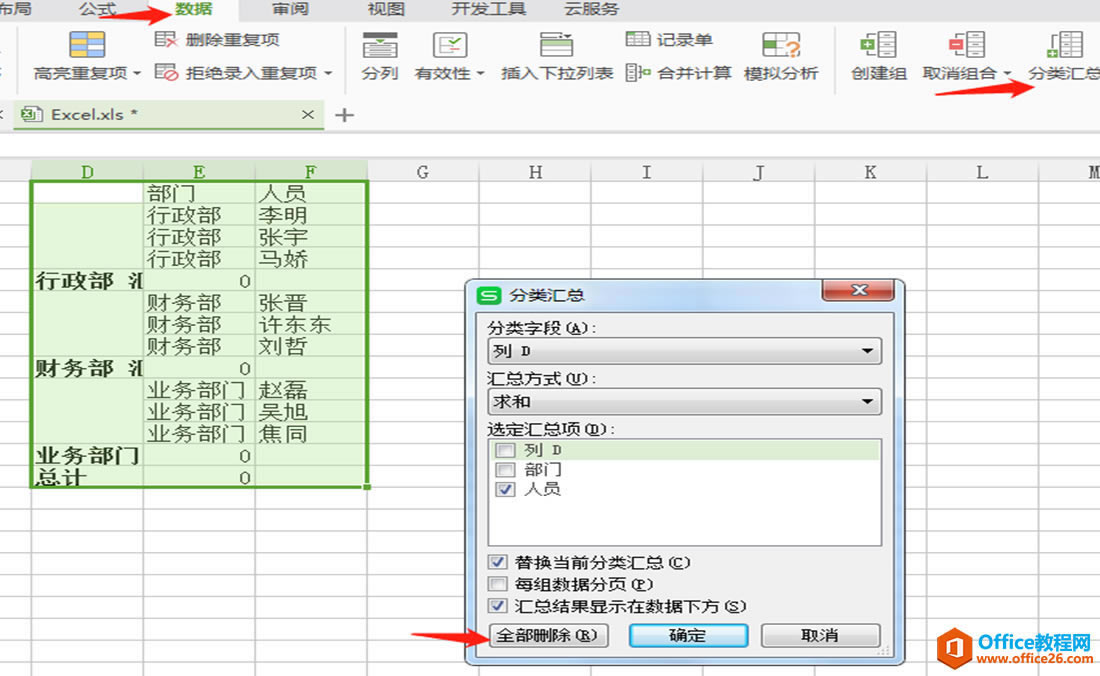Viewport: 1100px width, 676px height.
Task: Select the 财务部 汇总 subtotal row label
Action: pos(88,368)
